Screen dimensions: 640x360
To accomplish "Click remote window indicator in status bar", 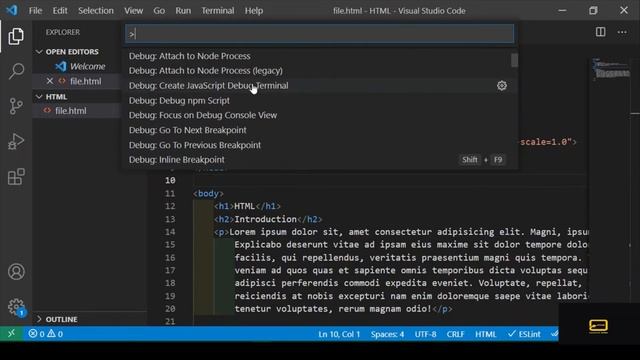I will pos(11,334).
